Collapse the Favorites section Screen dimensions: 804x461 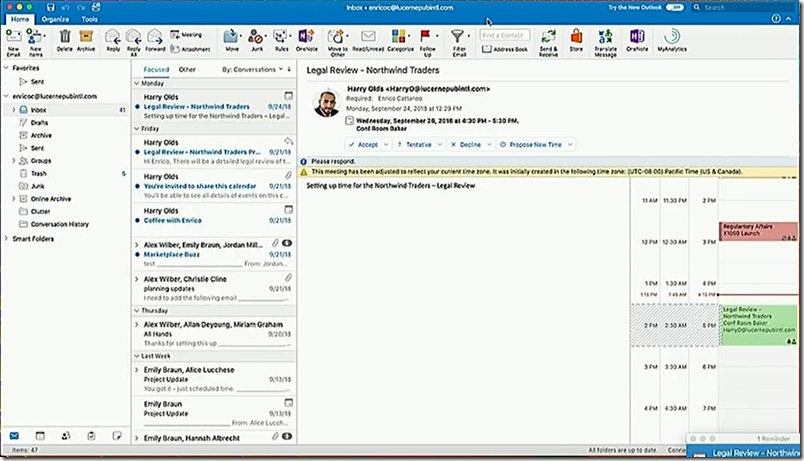click(6, 68)
